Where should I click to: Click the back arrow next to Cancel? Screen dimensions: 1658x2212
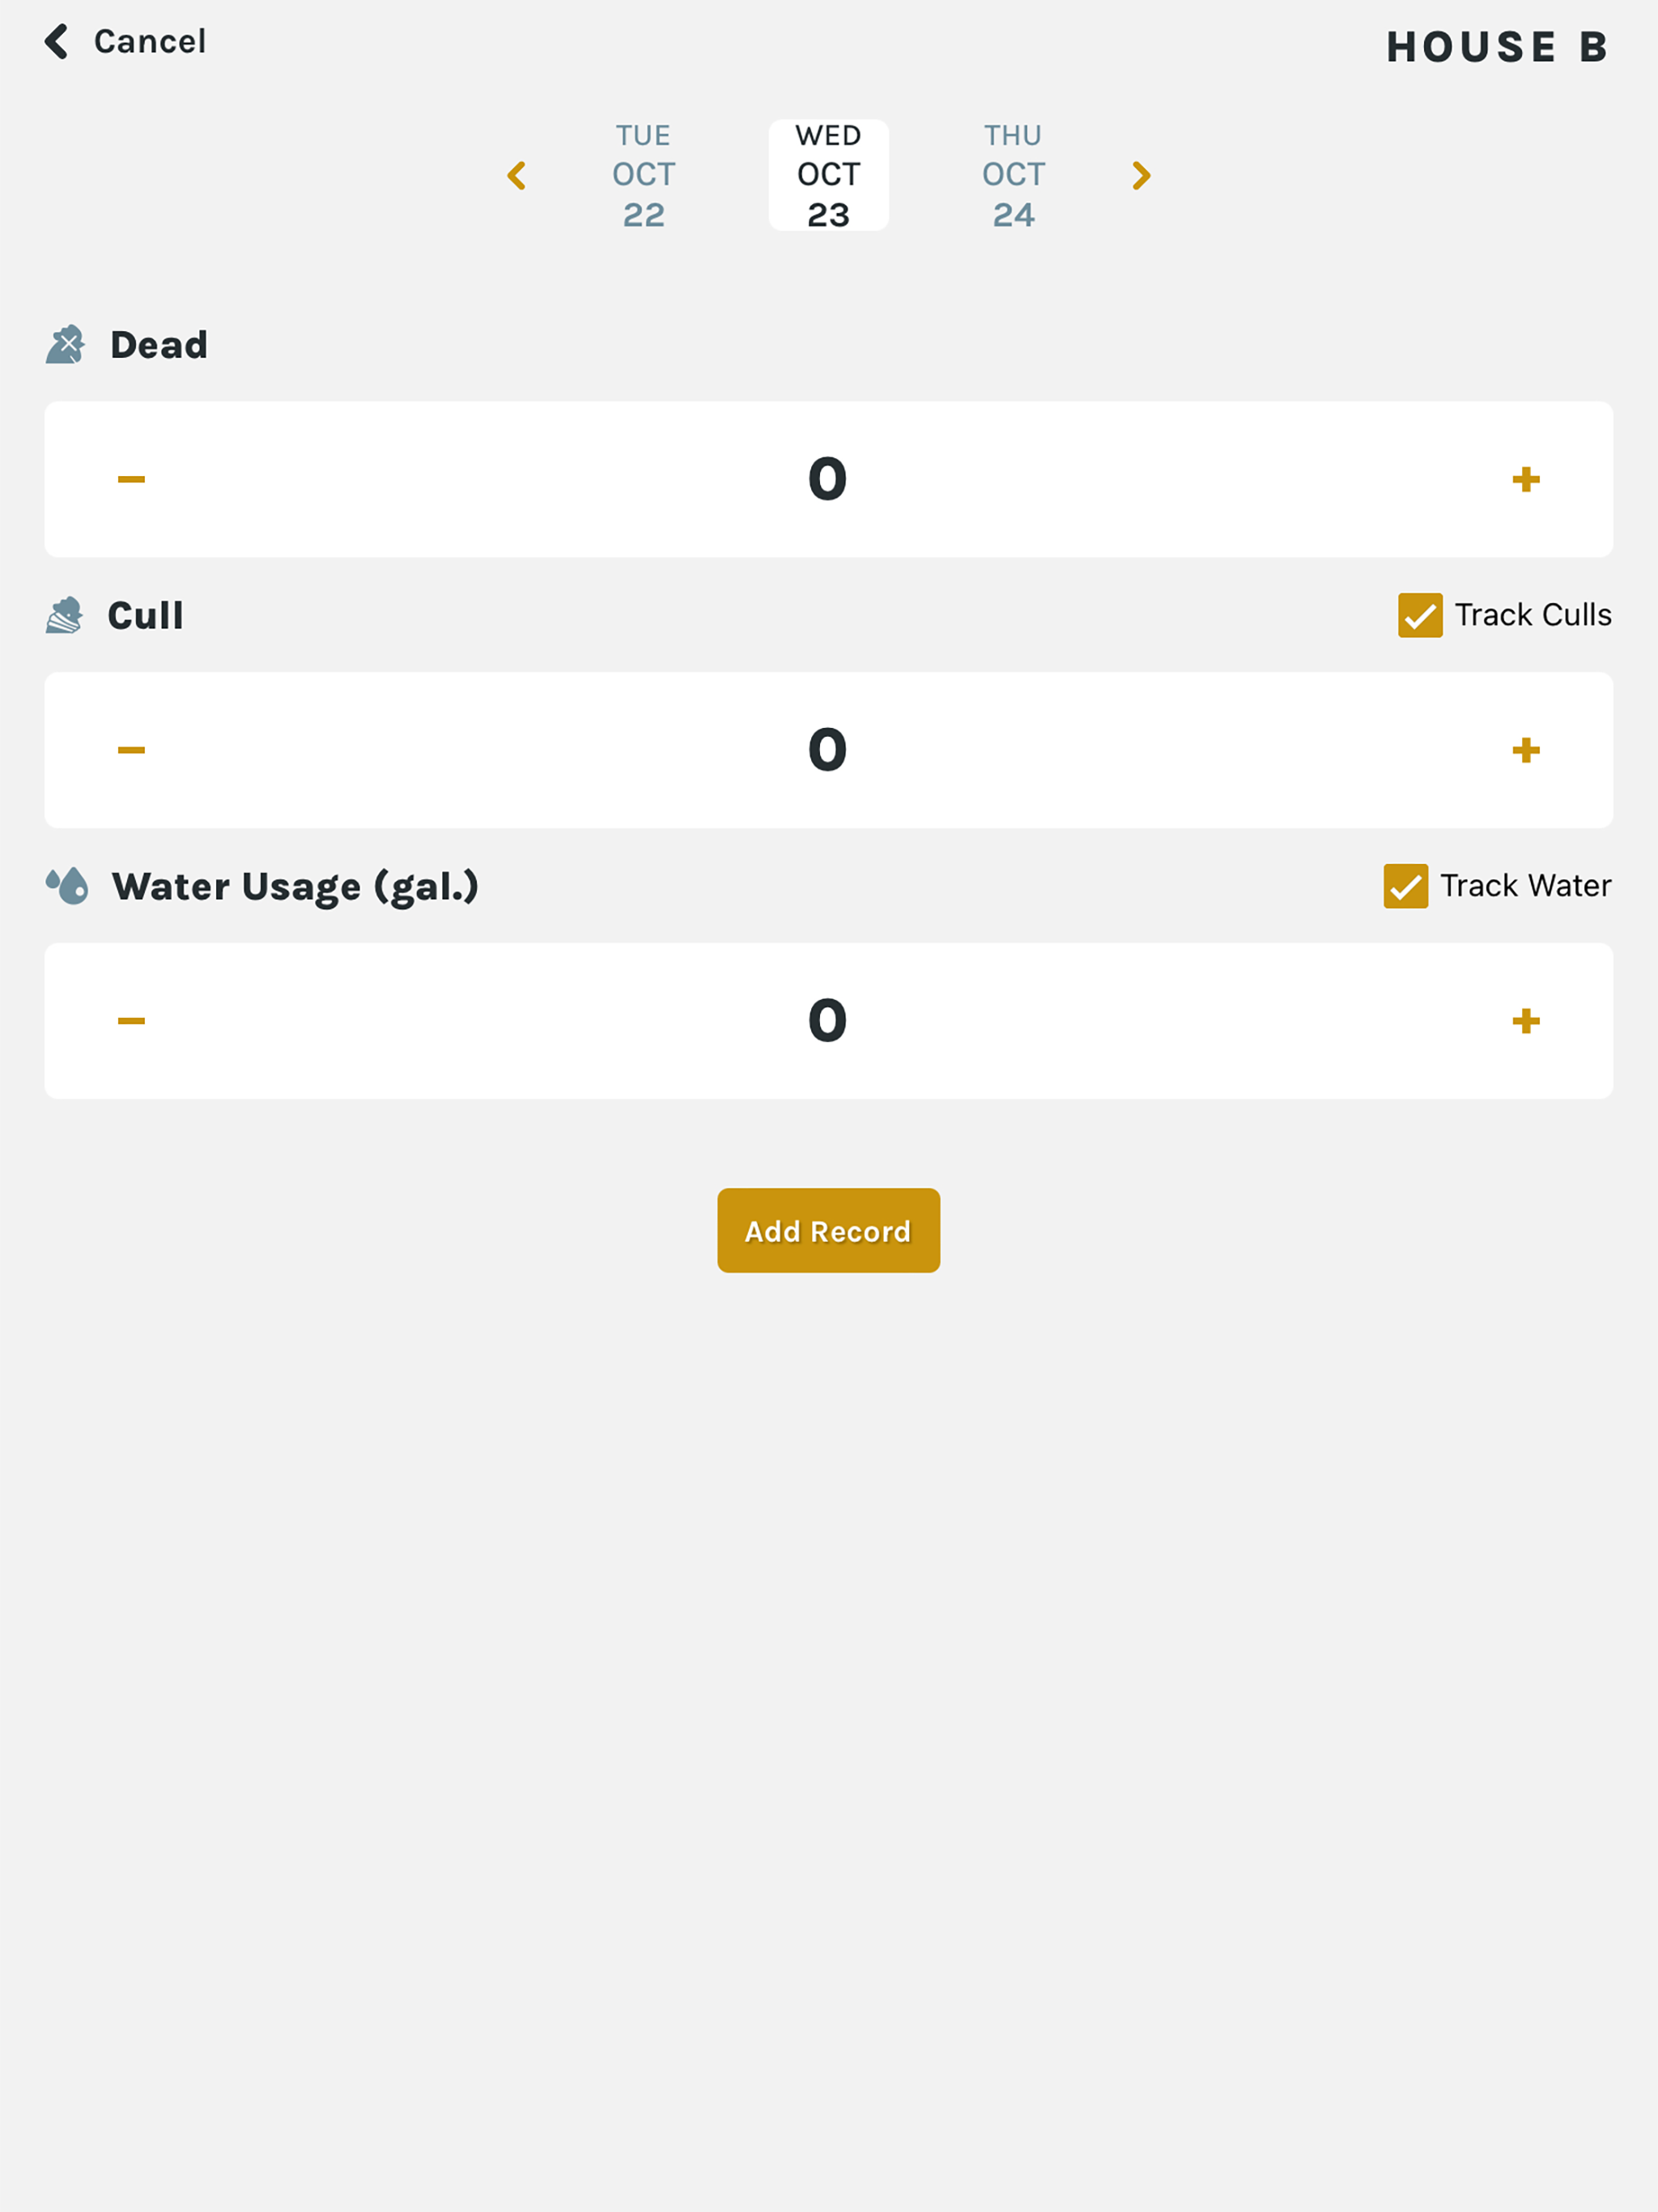pyautogui.click(x=57, y=42)
